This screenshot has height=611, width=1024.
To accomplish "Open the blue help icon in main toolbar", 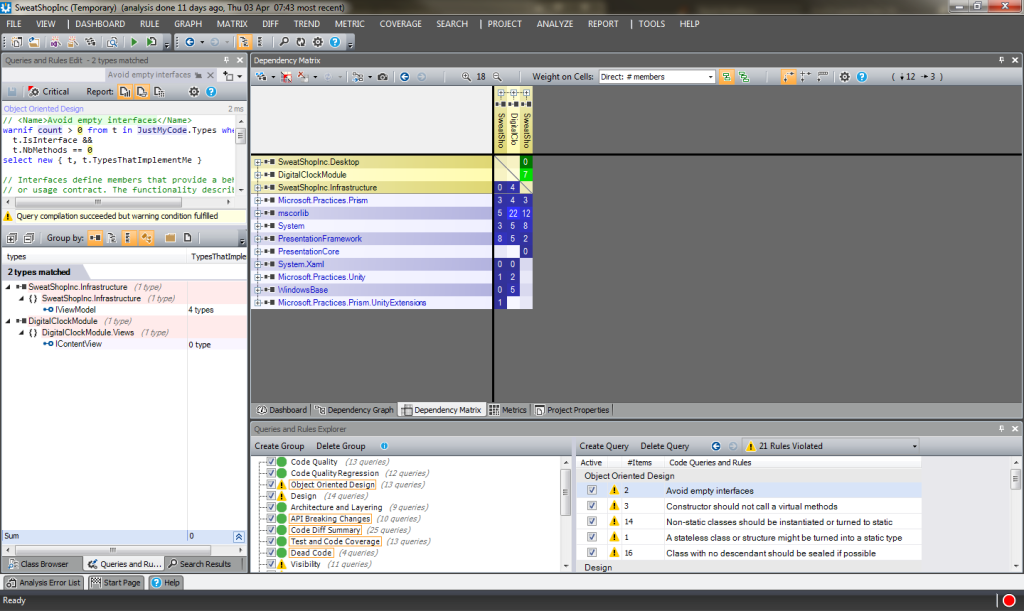I will (334, 42).
